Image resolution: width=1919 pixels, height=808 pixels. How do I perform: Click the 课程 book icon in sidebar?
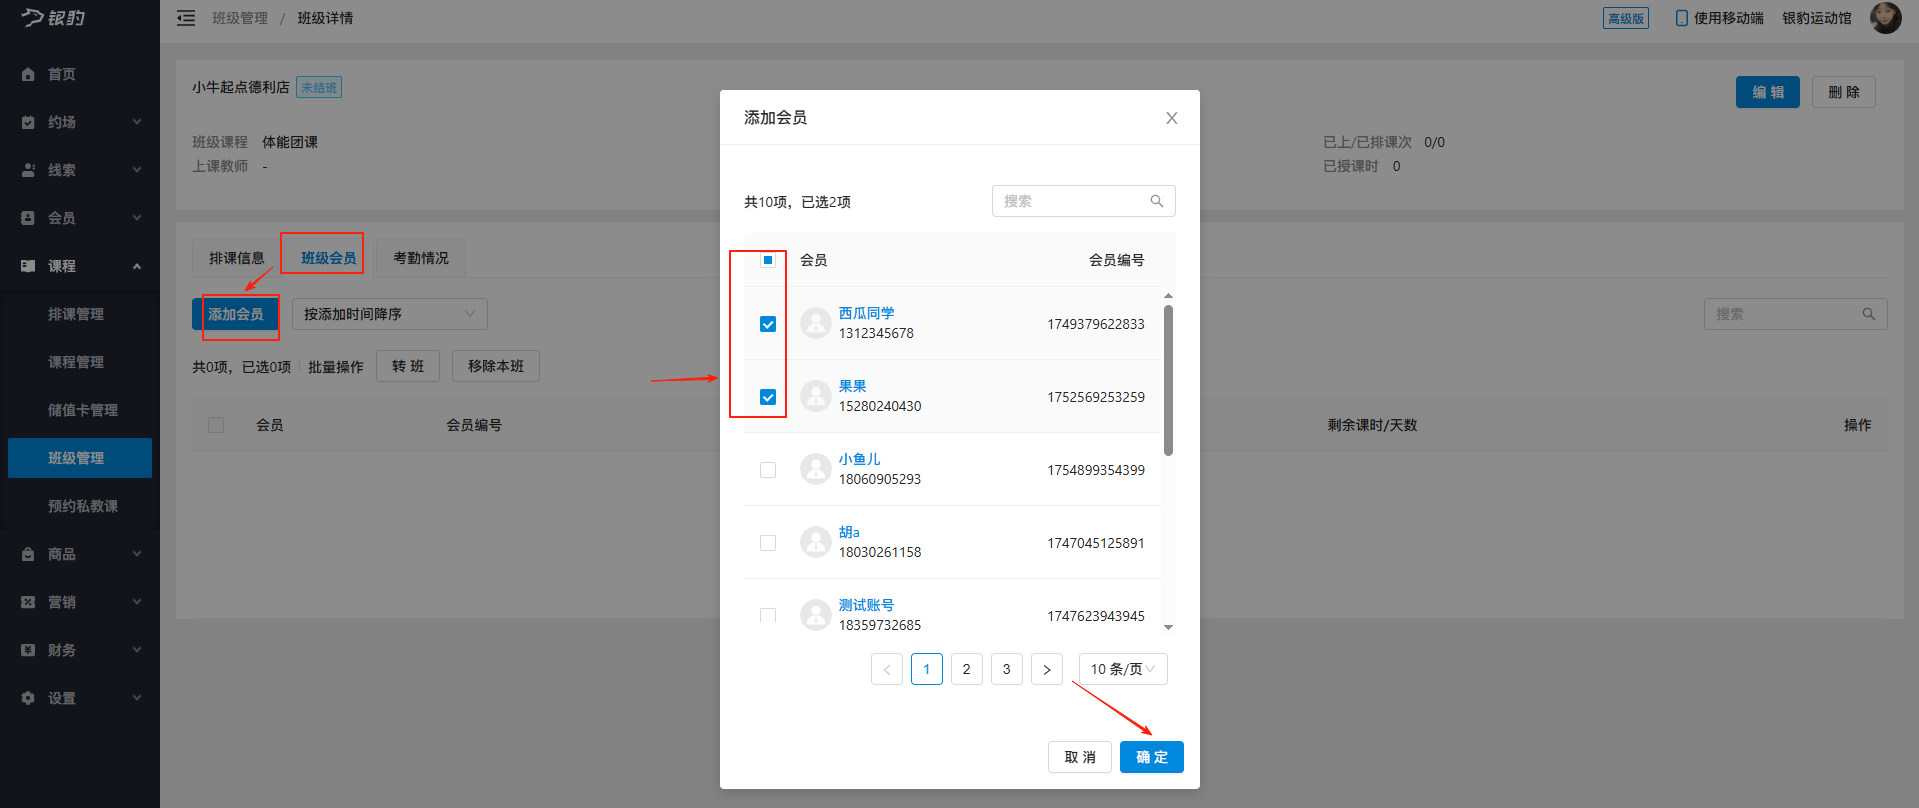click(28, 266)
